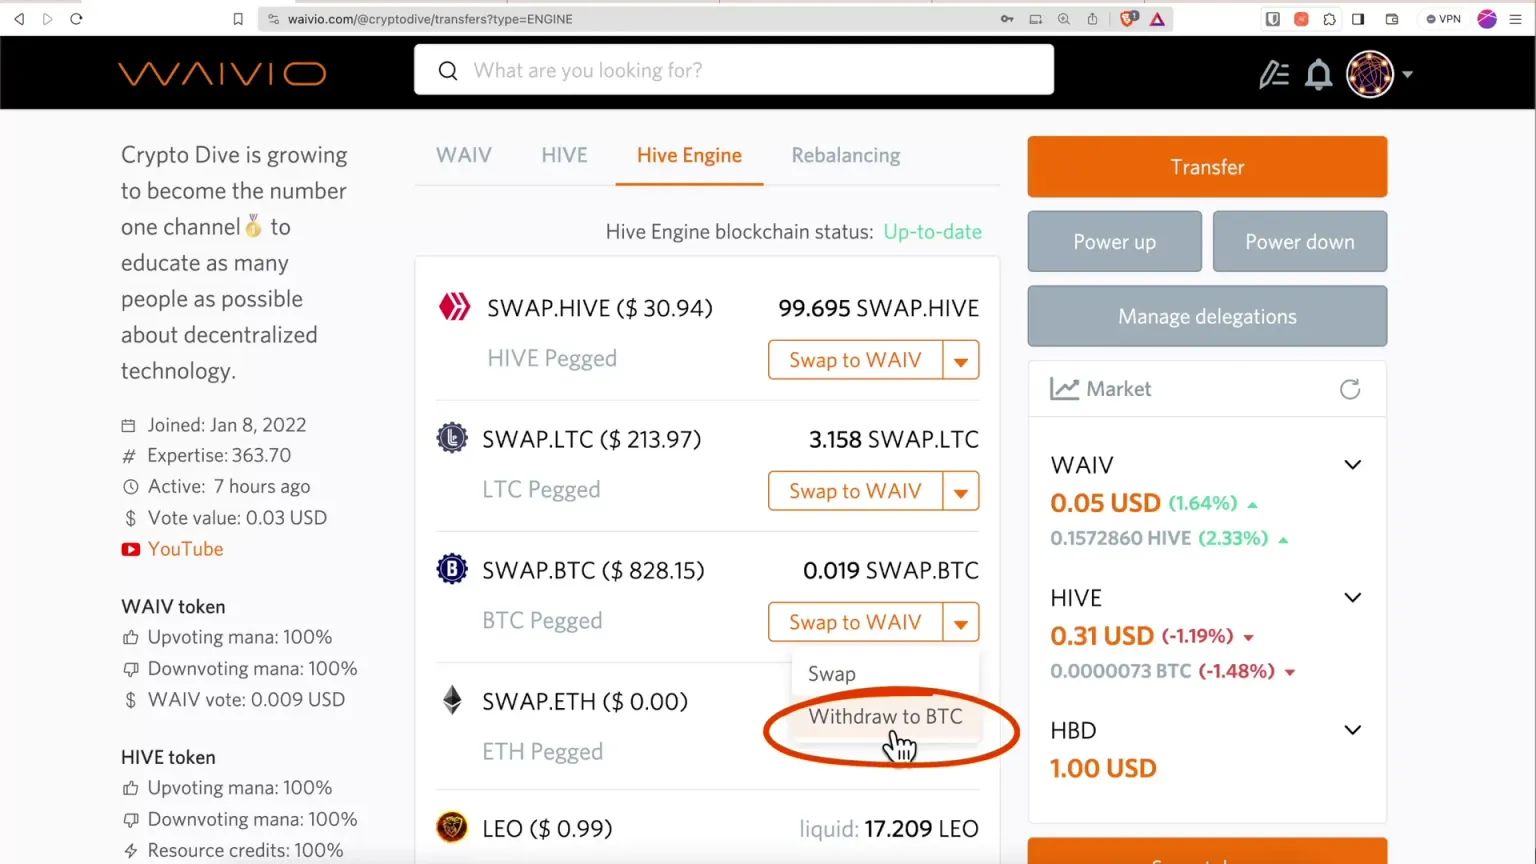This screenshot has height=864, width=1536.
Task: Open the post editor pencil icon
Action: click(x=1274, y=73)
